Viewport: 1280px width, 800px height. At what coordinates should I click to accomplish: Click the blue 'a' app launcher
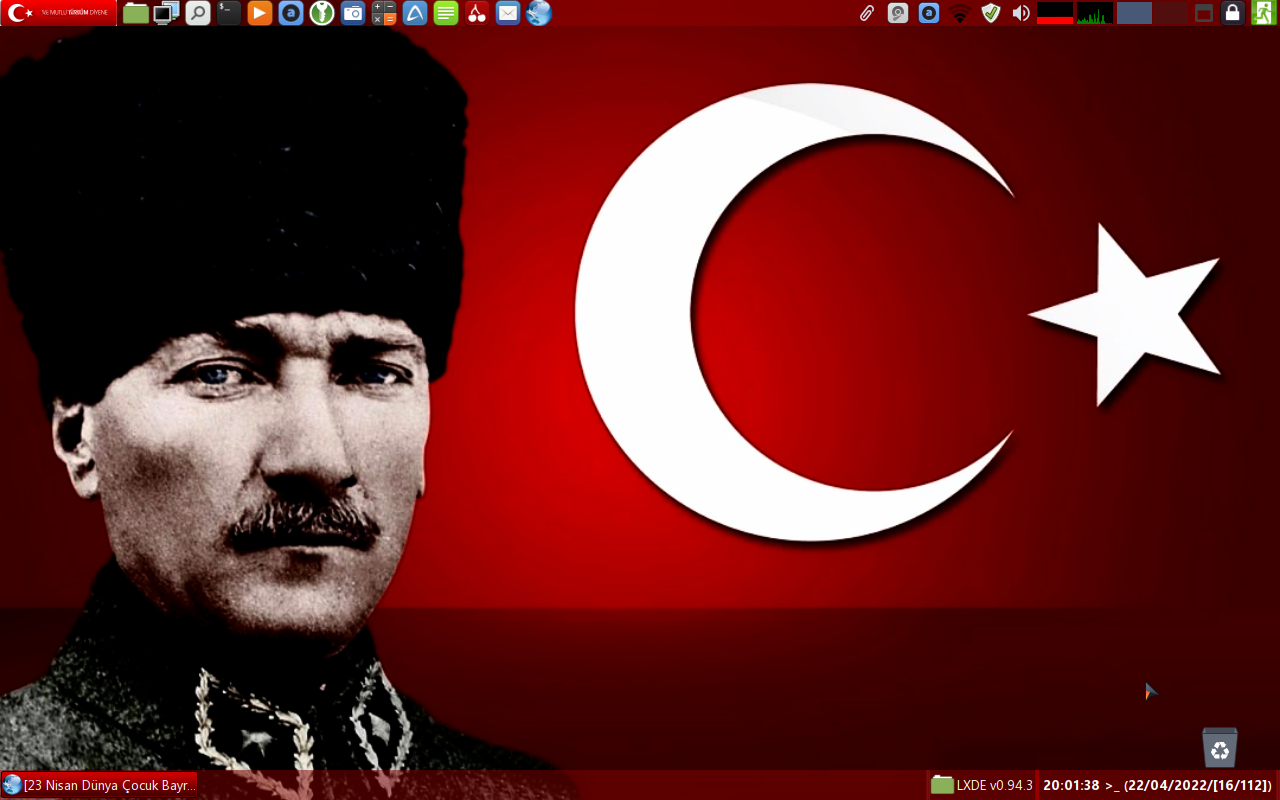coord(291,13)
